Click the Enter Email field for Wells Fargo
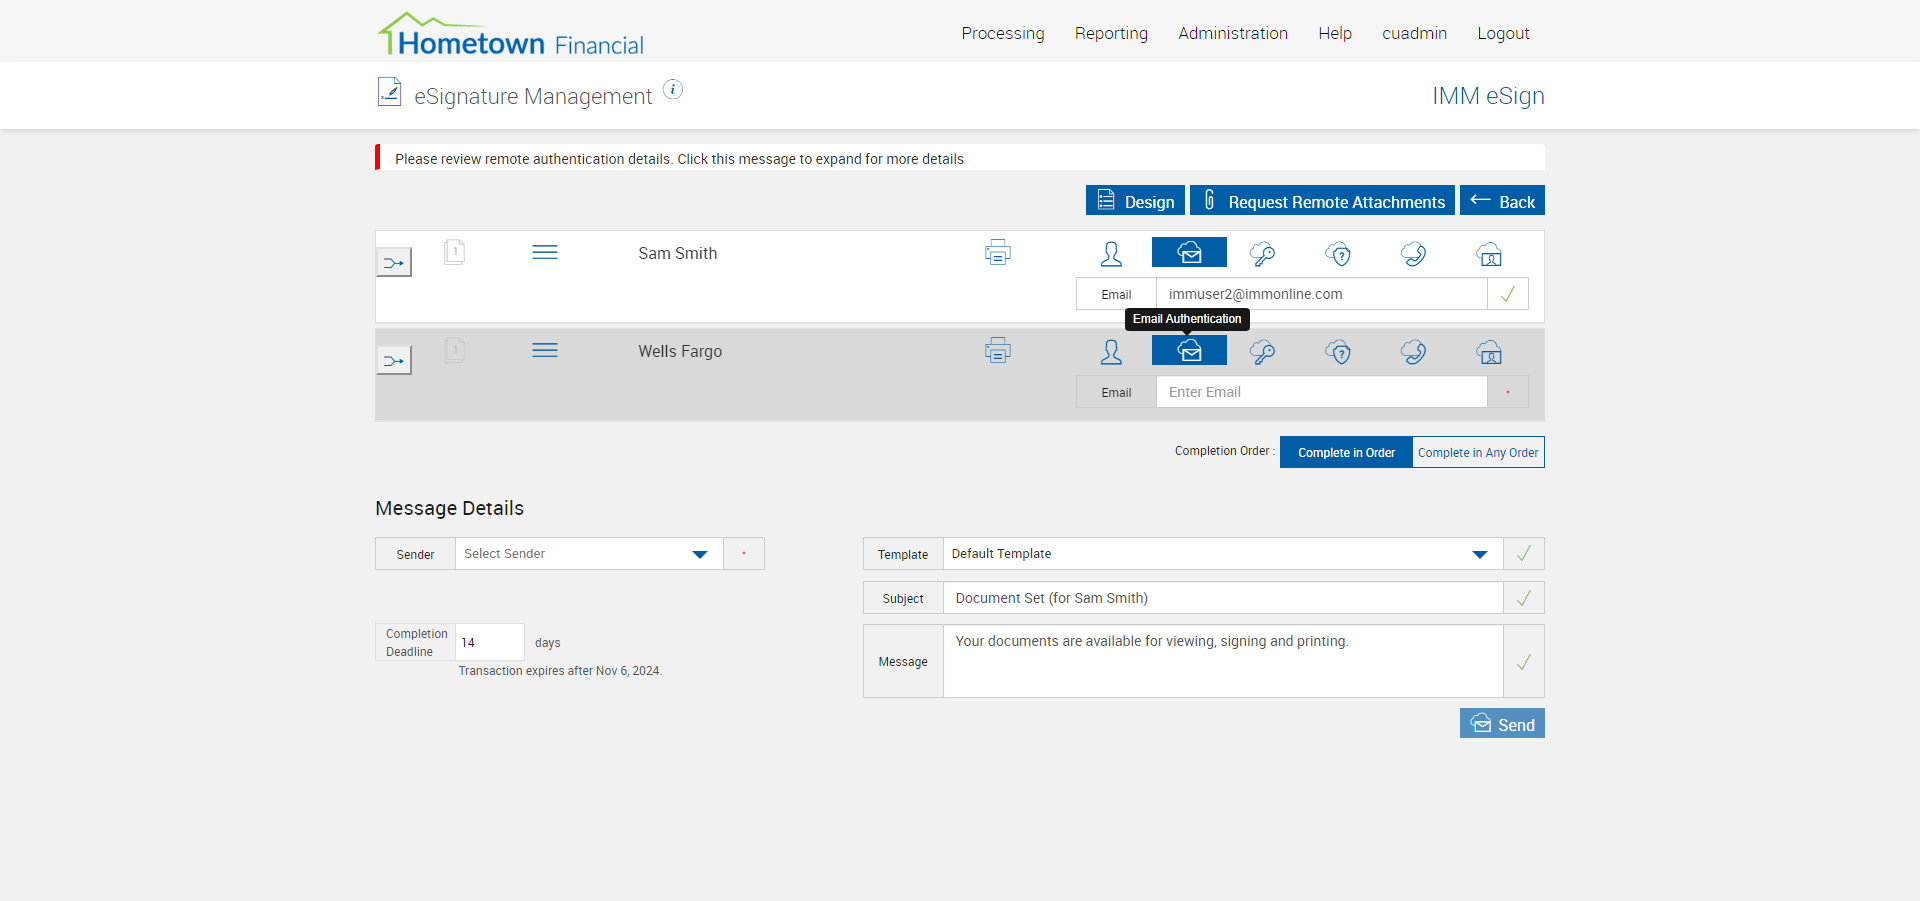The width and height of the screenshot is (1920, 901). (1322, 392)
